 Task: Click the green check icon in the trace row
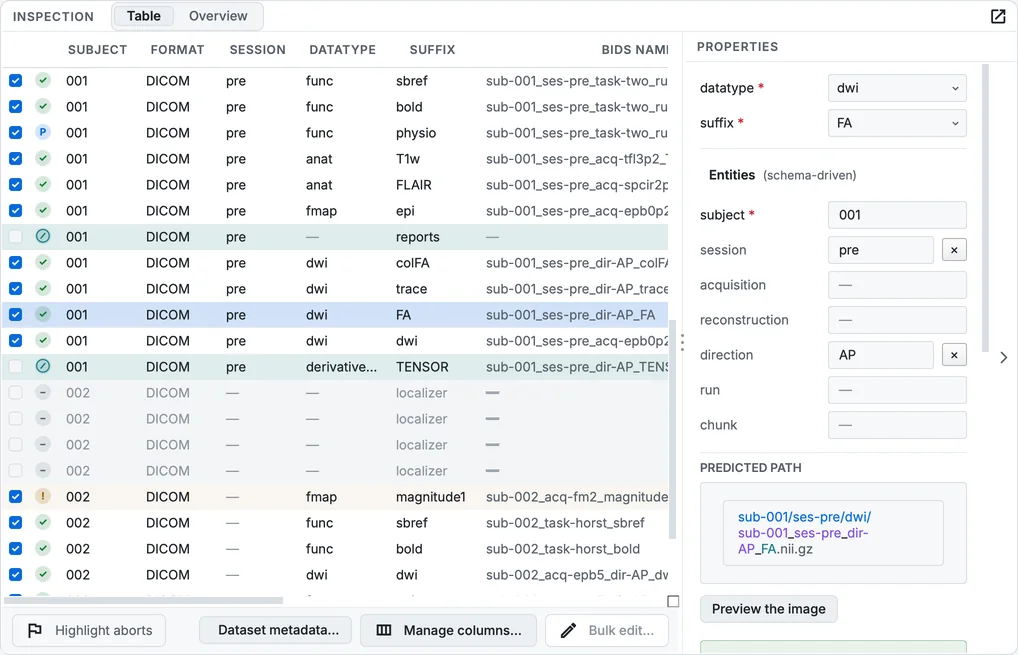point(43,288)
